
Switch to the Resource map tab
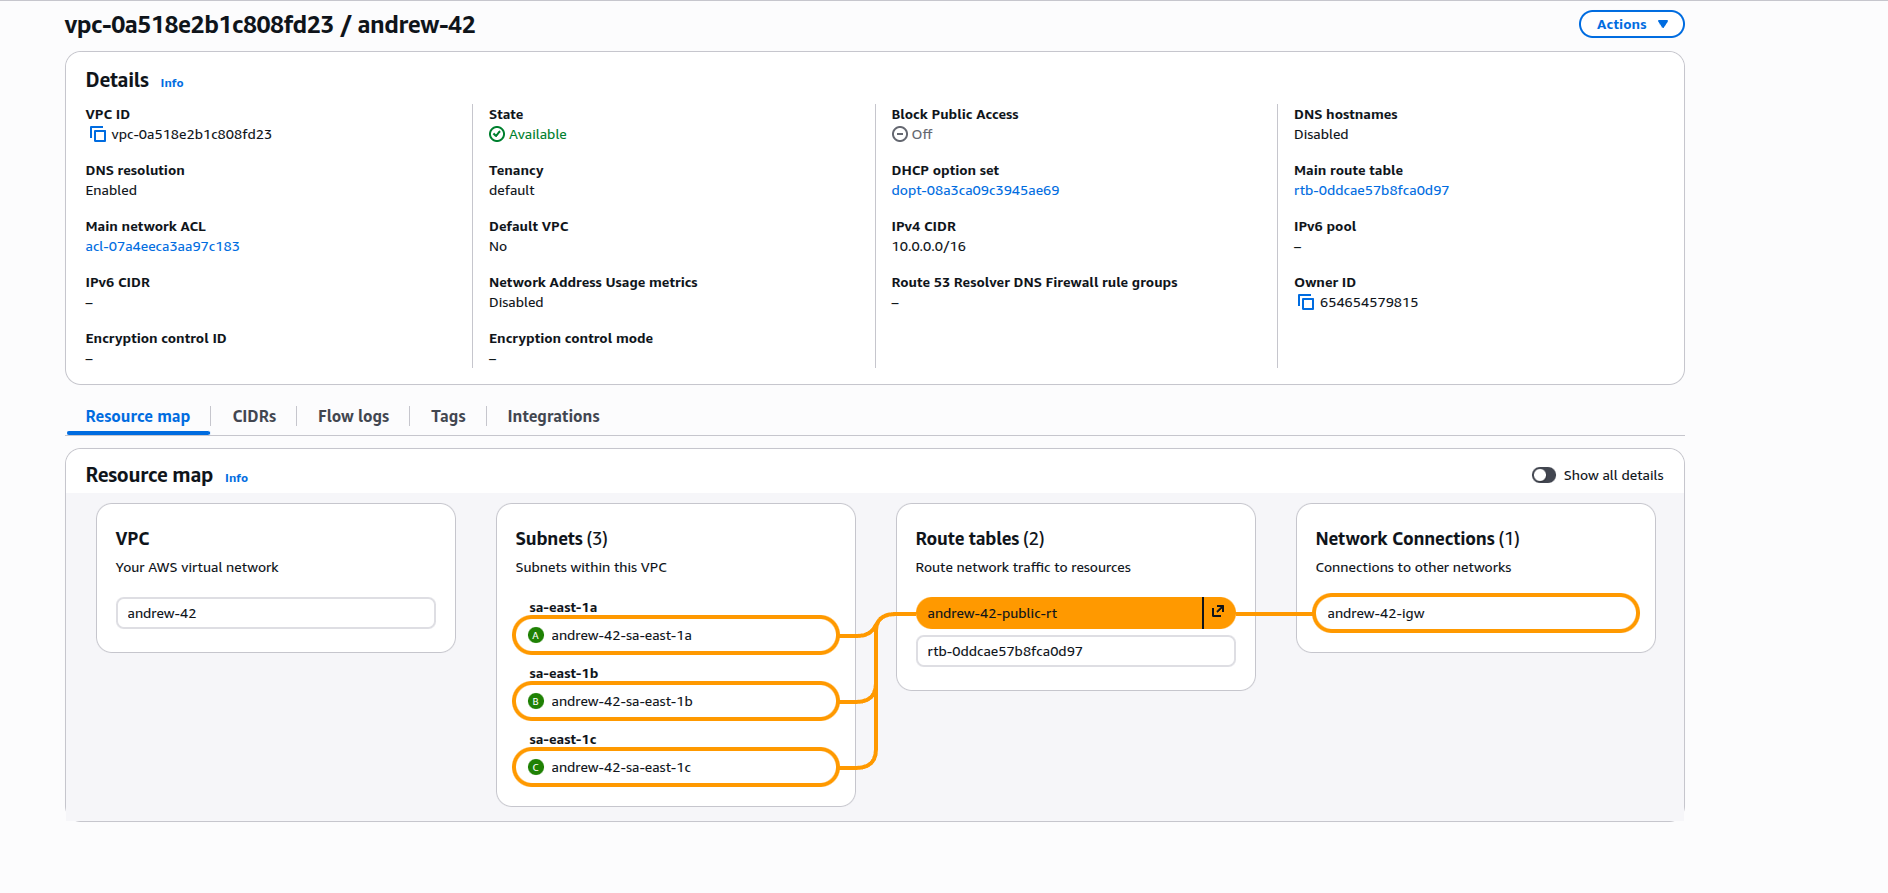(x=138, y=416)
